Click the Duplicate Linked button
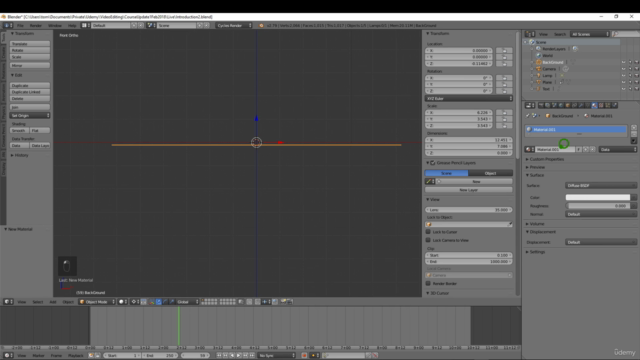The image size is (640, 360). [x=30, y=92]
